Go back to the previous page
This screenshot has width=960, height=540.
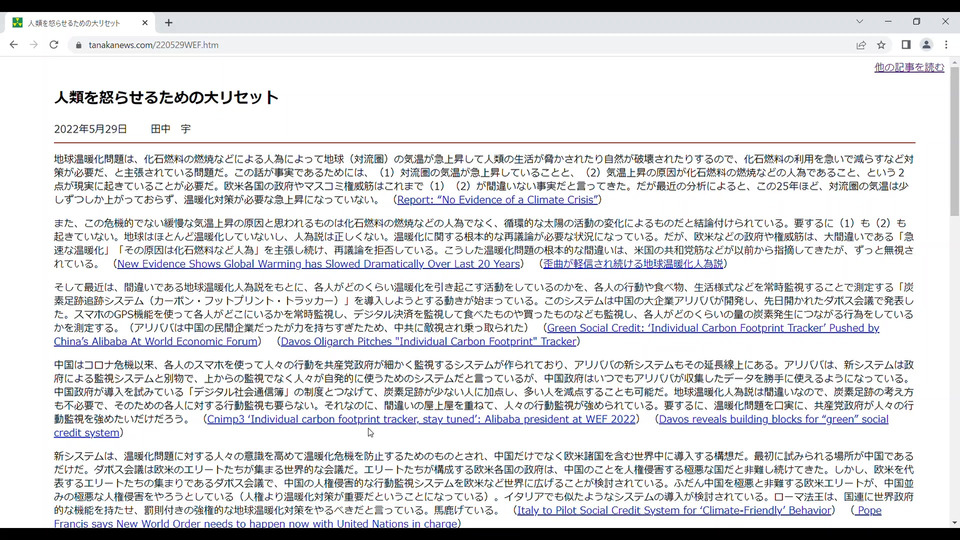point(13,45)
